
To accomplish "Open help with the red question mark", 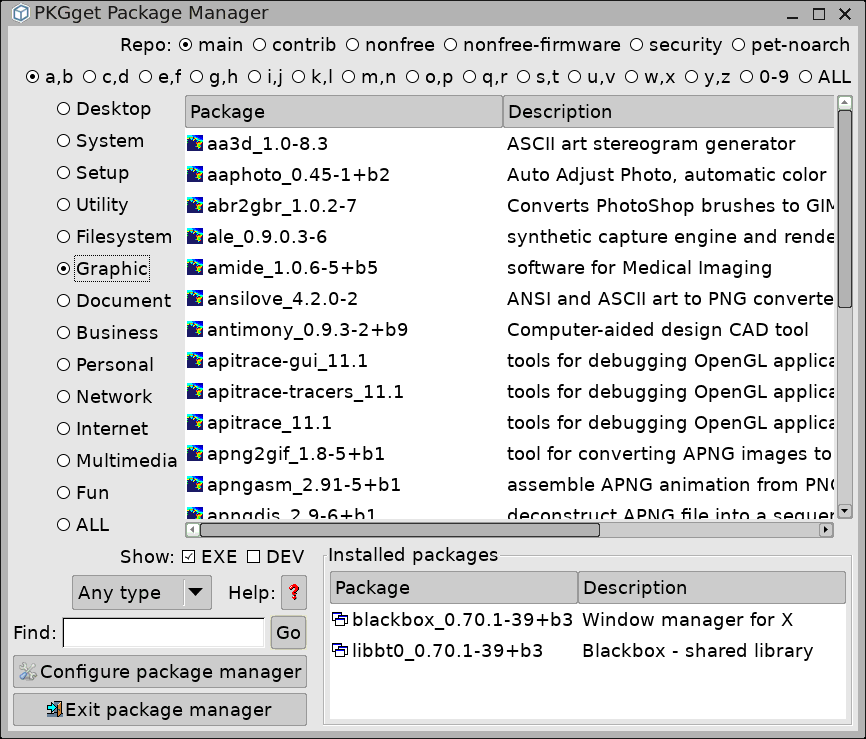I will pyautogui.click(x=294, y=592).
